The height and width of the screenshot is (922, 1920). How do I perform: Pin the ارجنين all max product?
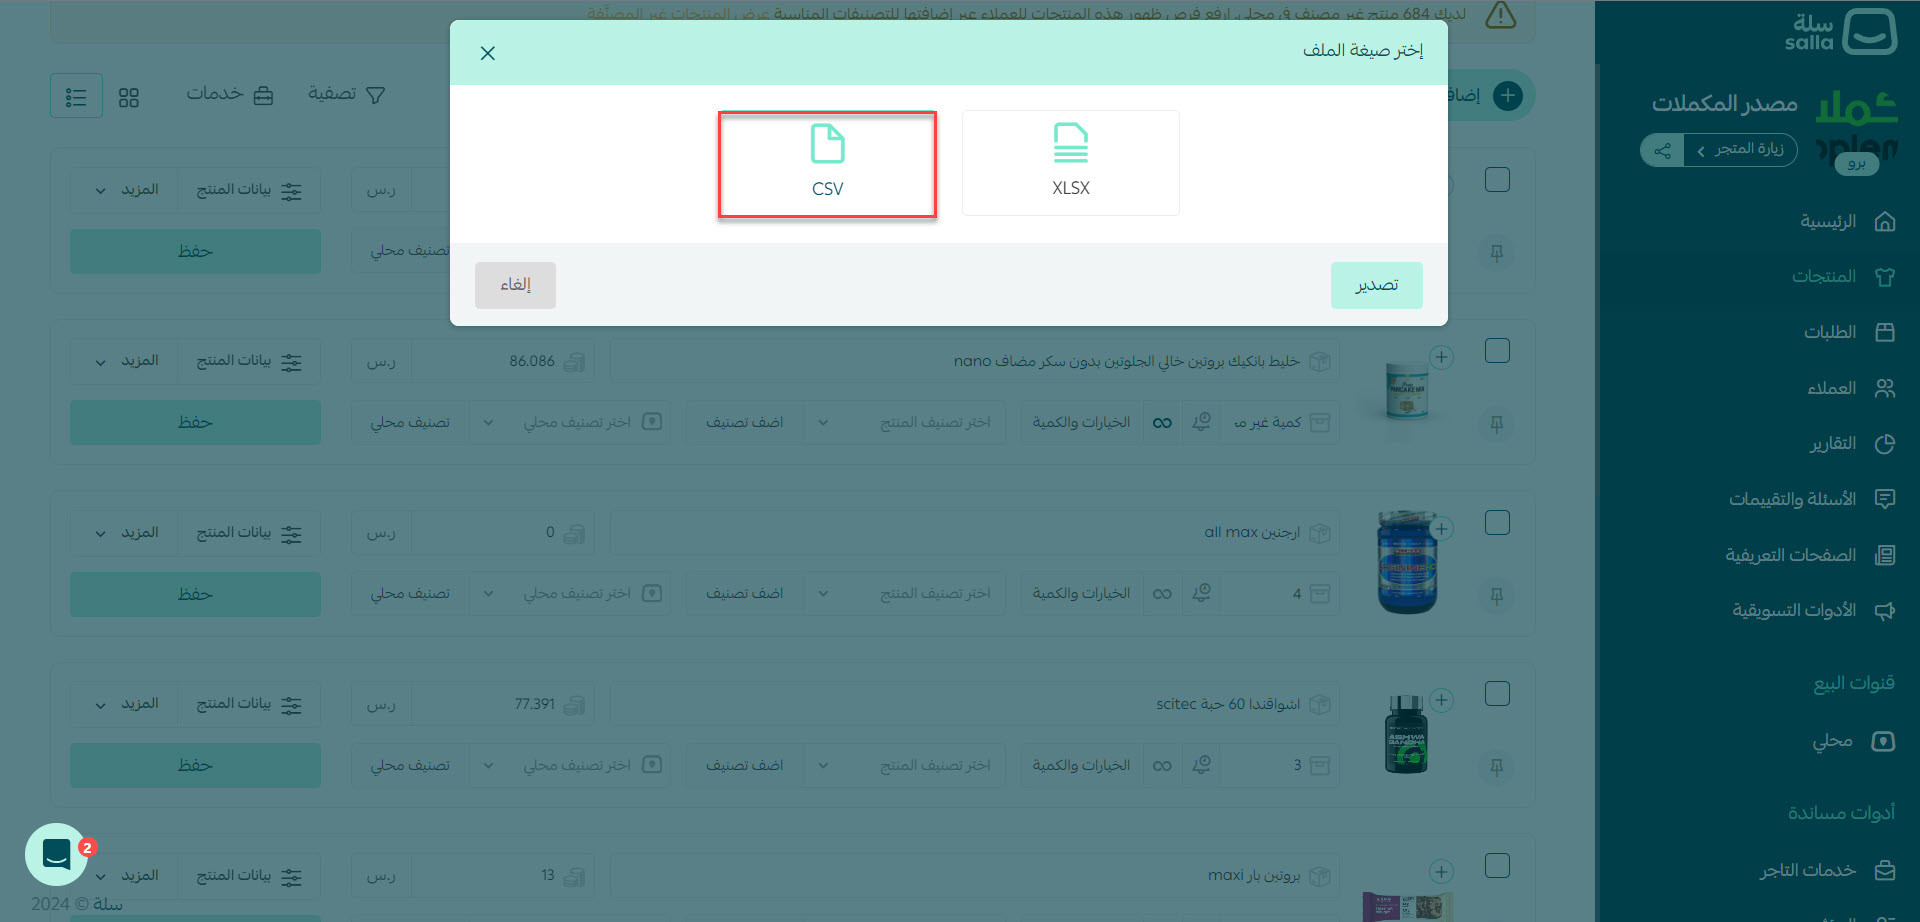point(1497,596)
